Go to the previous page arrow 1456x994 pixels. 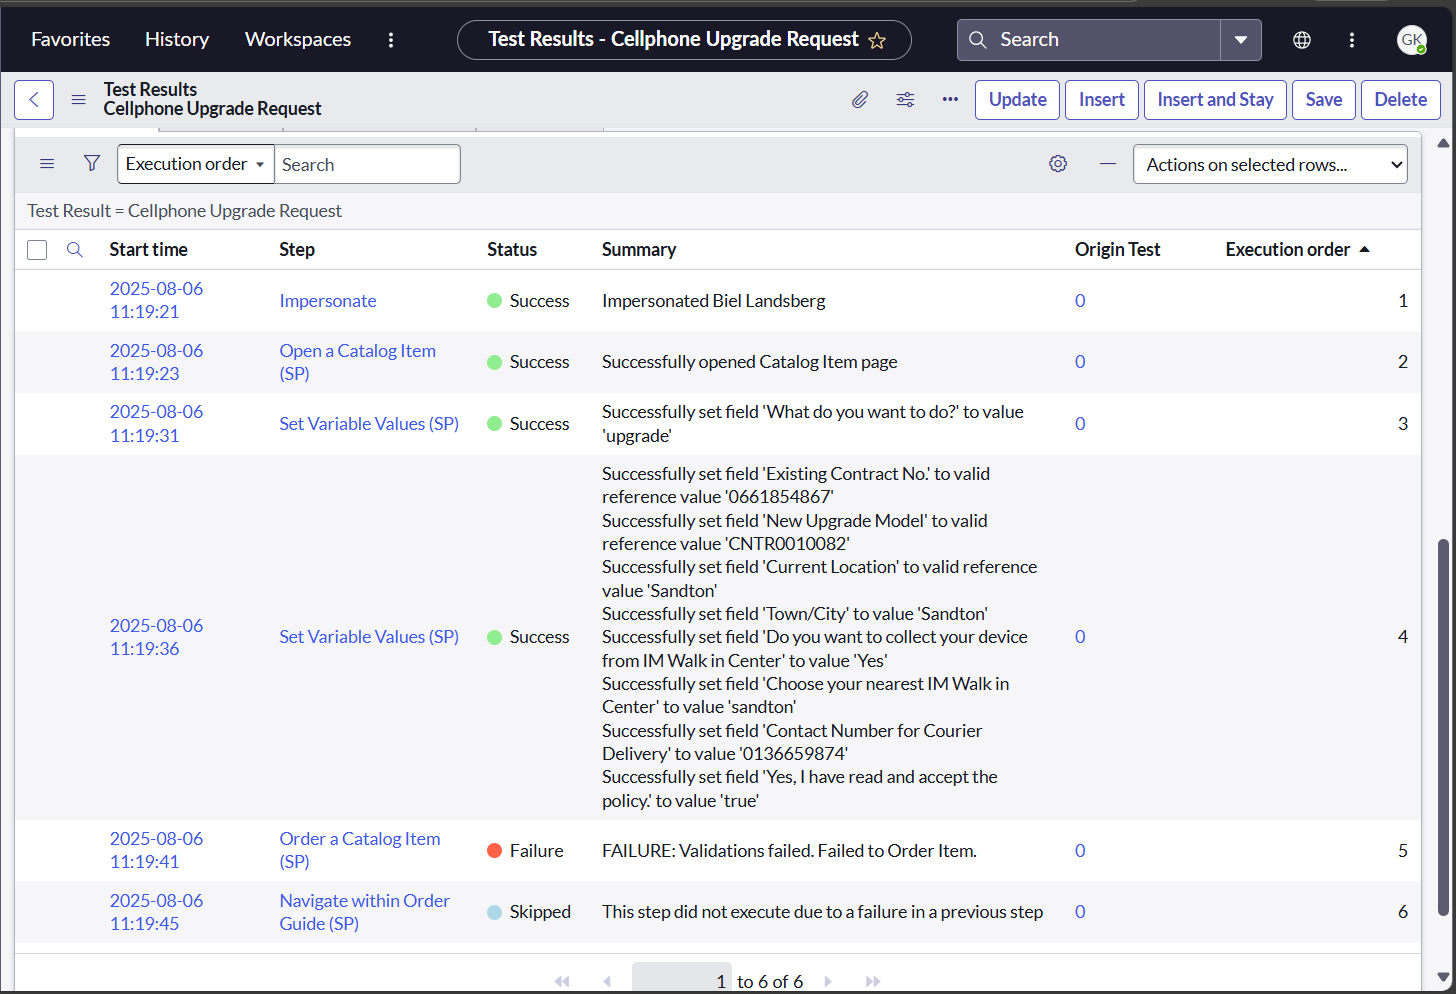607,982
